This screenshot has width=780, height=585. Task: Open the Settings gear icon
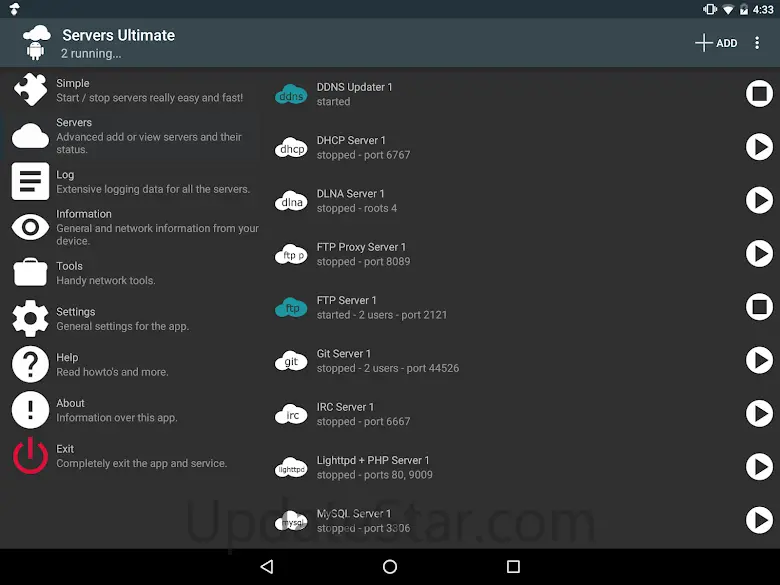(x=30, y=318)
